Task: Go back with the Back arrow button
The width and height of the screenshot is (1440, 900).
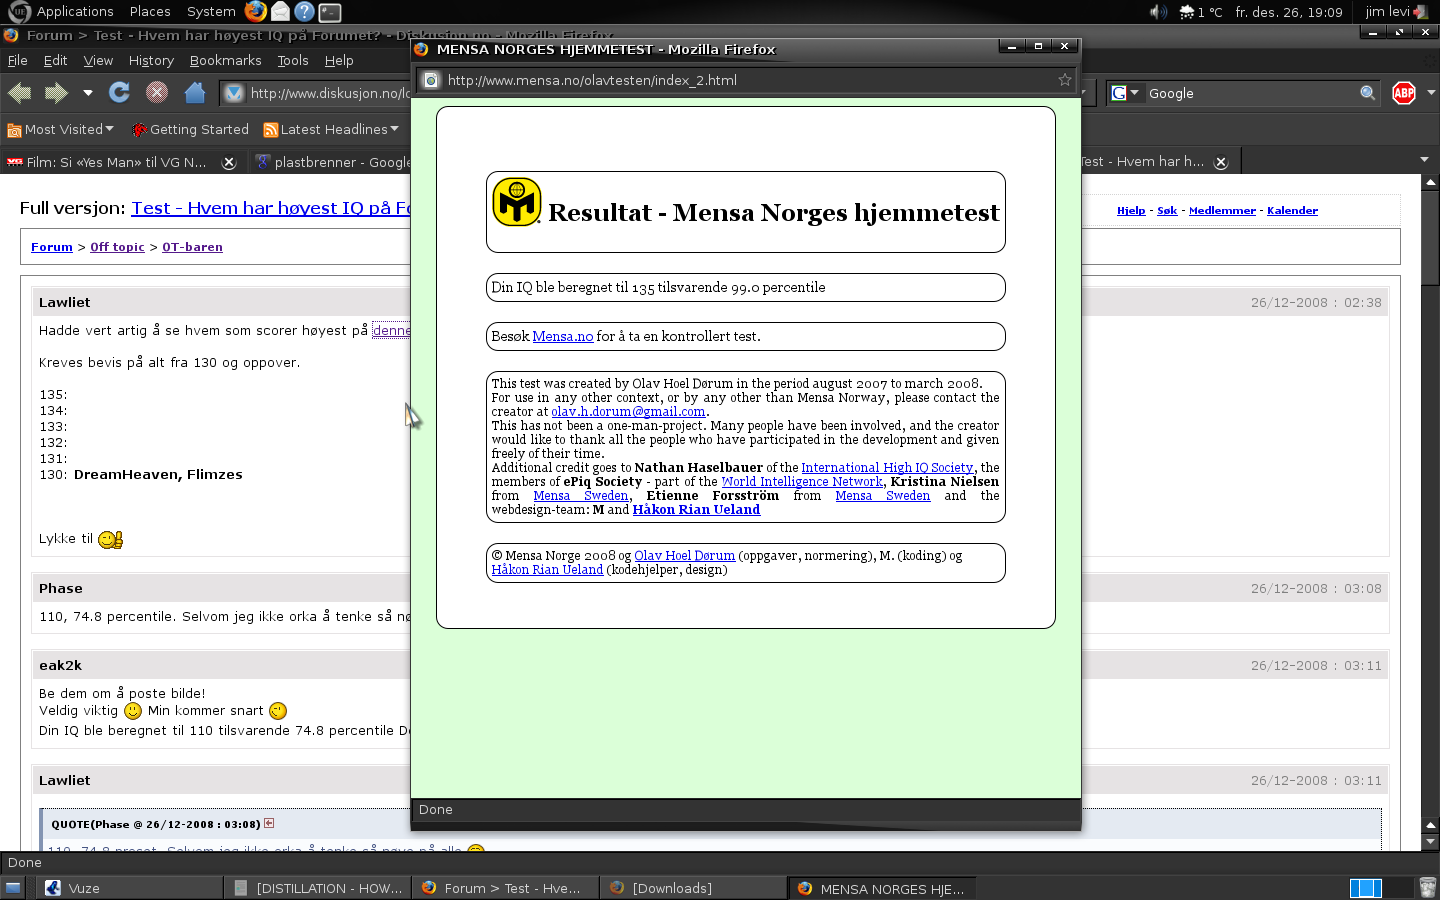Action: click(x=20, y=93)
